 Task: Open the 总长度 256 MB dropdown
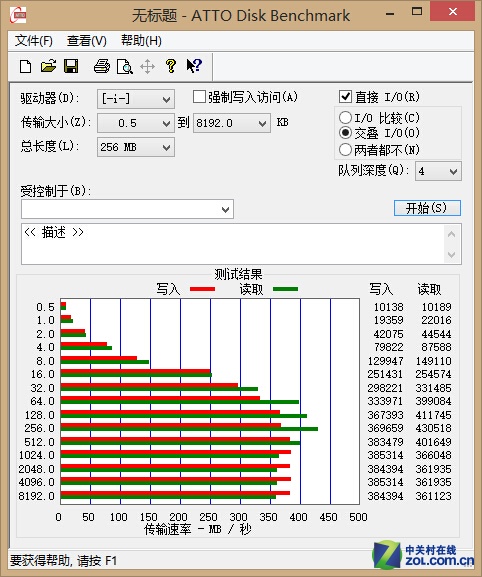click(136, 147)
